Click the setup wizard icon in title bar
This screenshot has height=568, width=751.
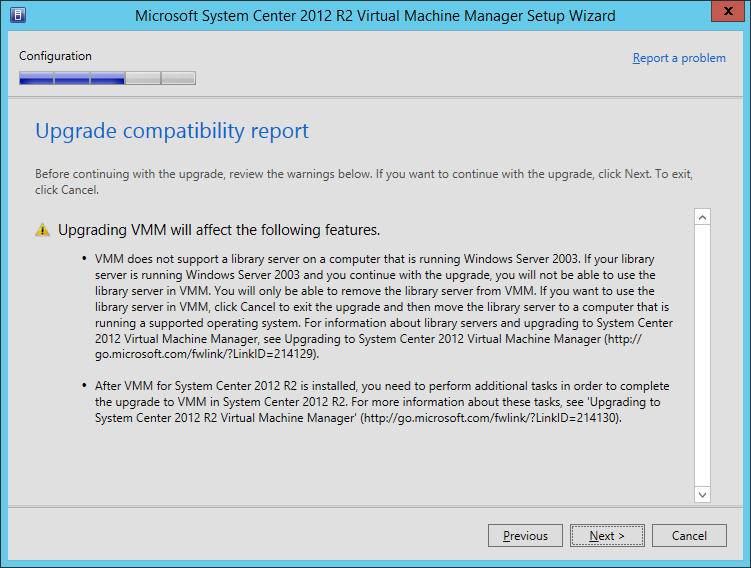click(x=18, y=15)
